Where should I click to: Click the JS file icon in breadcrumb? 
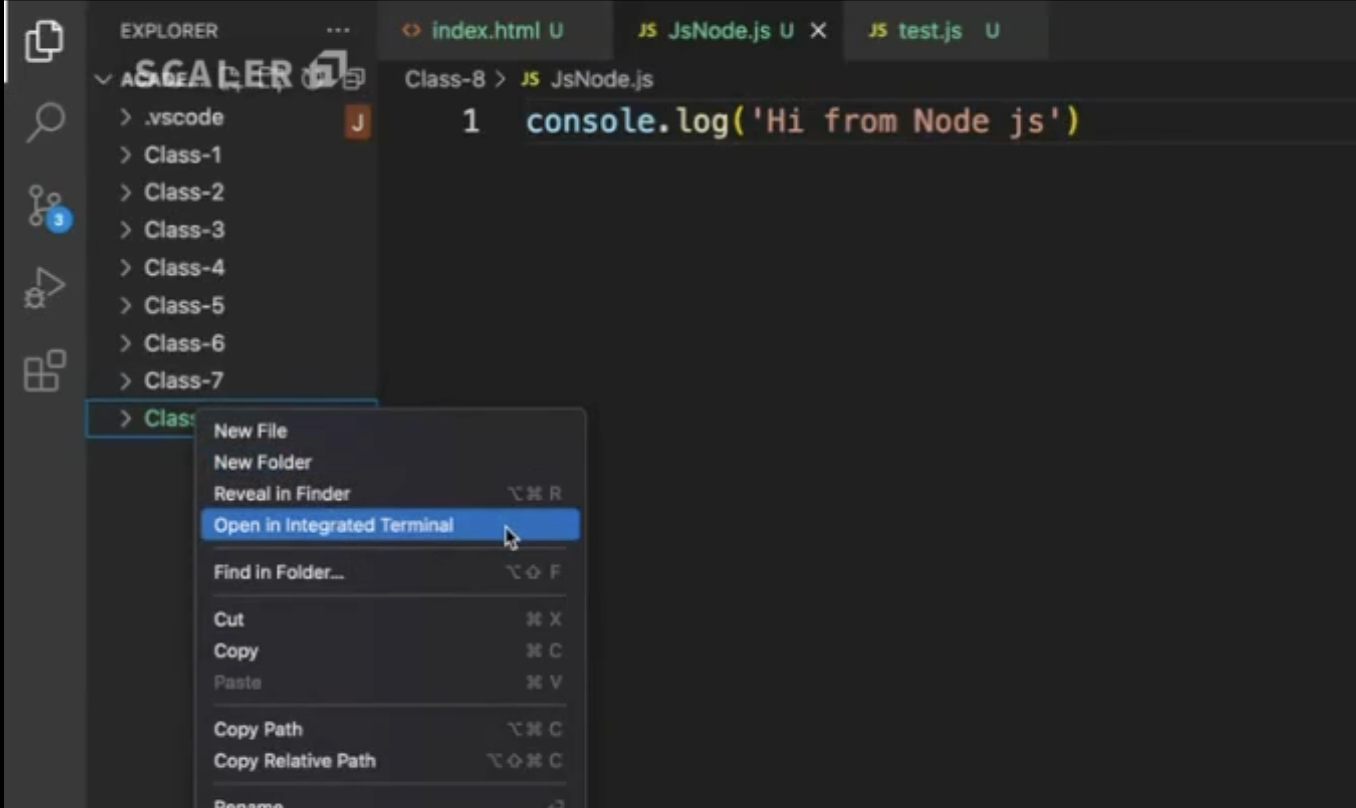point(531,79)
